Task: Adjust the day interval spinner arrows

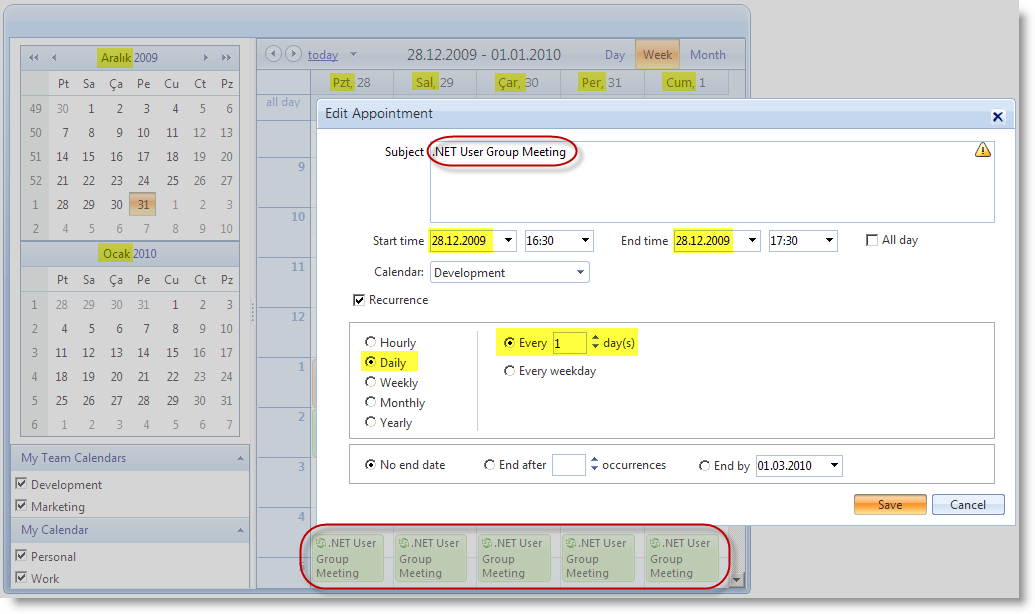Action: click(x=595, y=342)
